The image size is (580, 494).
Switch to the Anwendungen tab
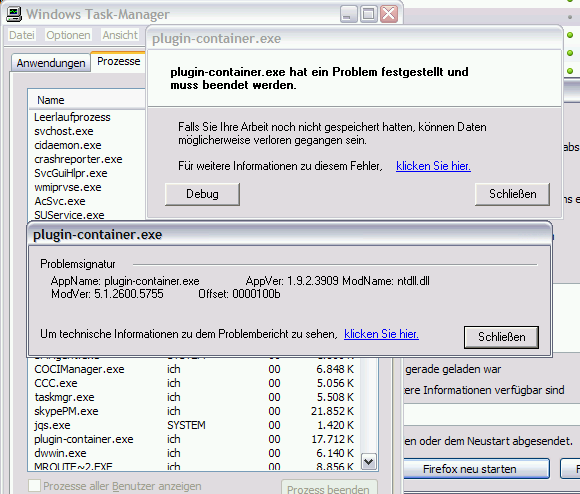51,63
